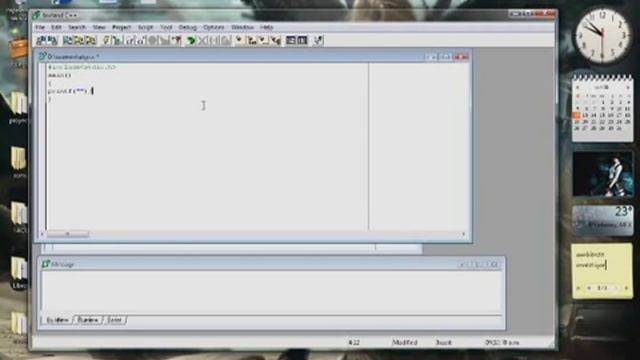The height and width of the screenshot is (360, 640).
Task: Open the Edit menu
Action: pyautogui.click(x=56, y=27)
